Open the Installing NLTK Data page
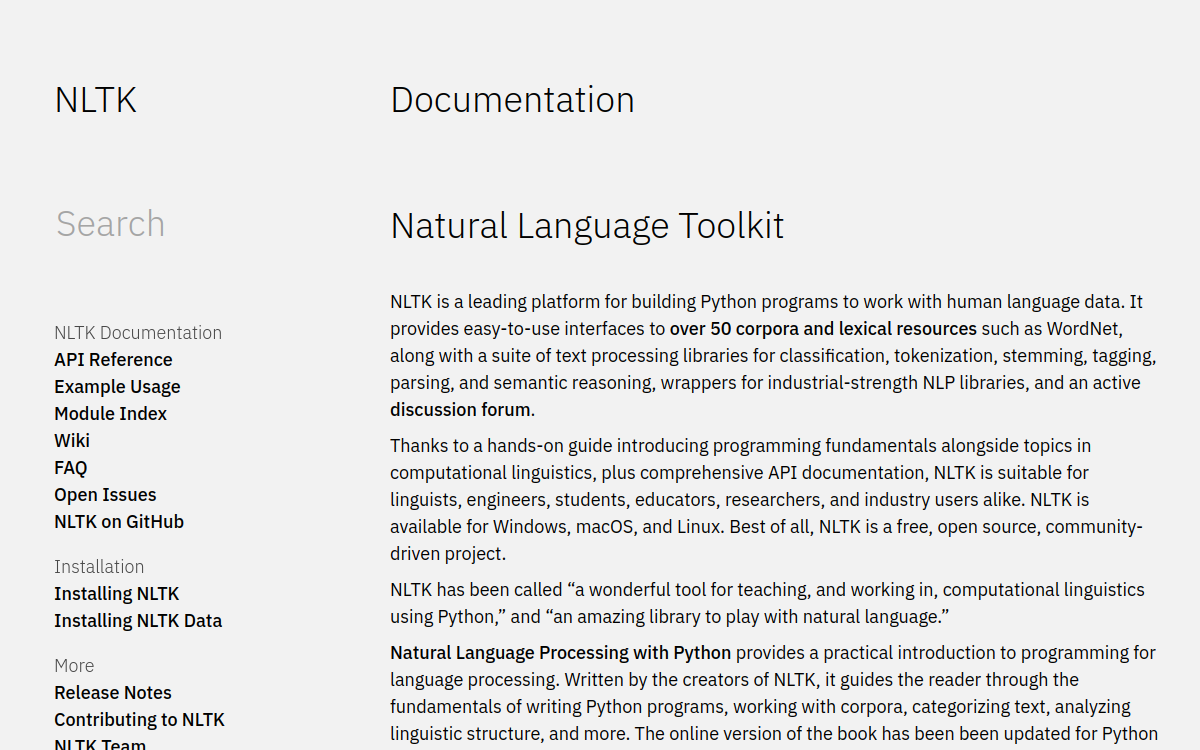Image resolution: width=1200 pixels, height=750 pixels. pos(138,621)
